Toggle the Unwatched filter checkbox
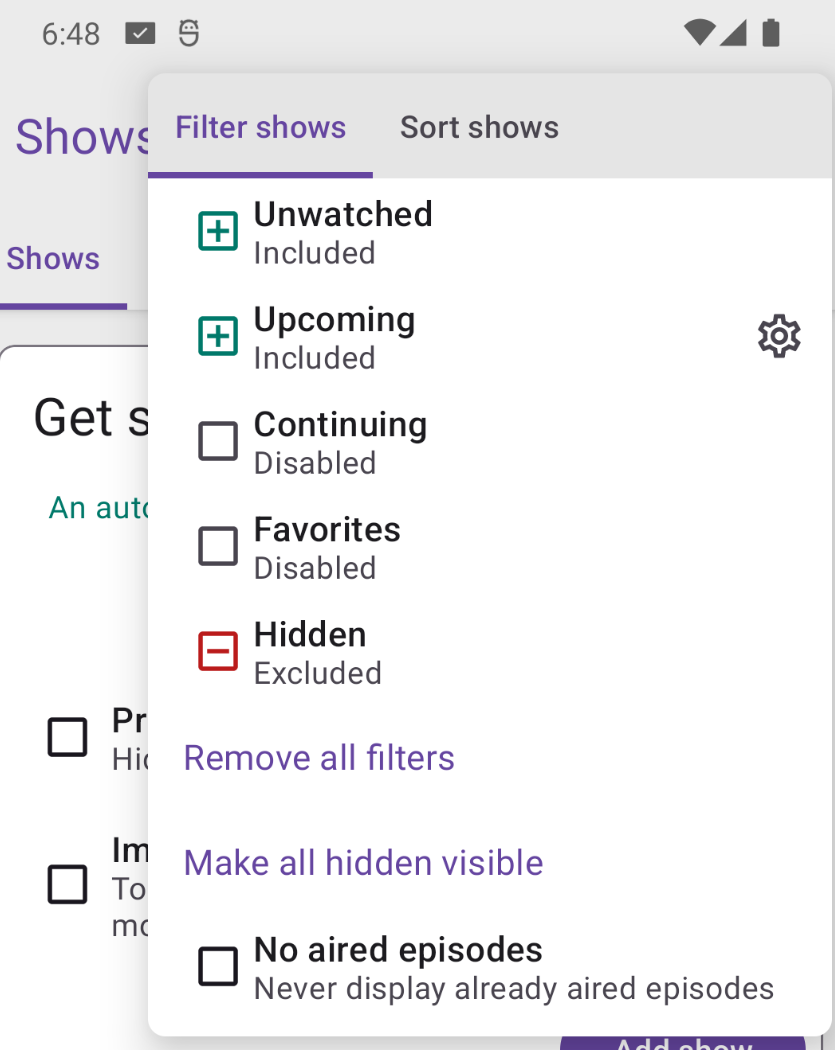835x1050 pixels. [218, 231]
